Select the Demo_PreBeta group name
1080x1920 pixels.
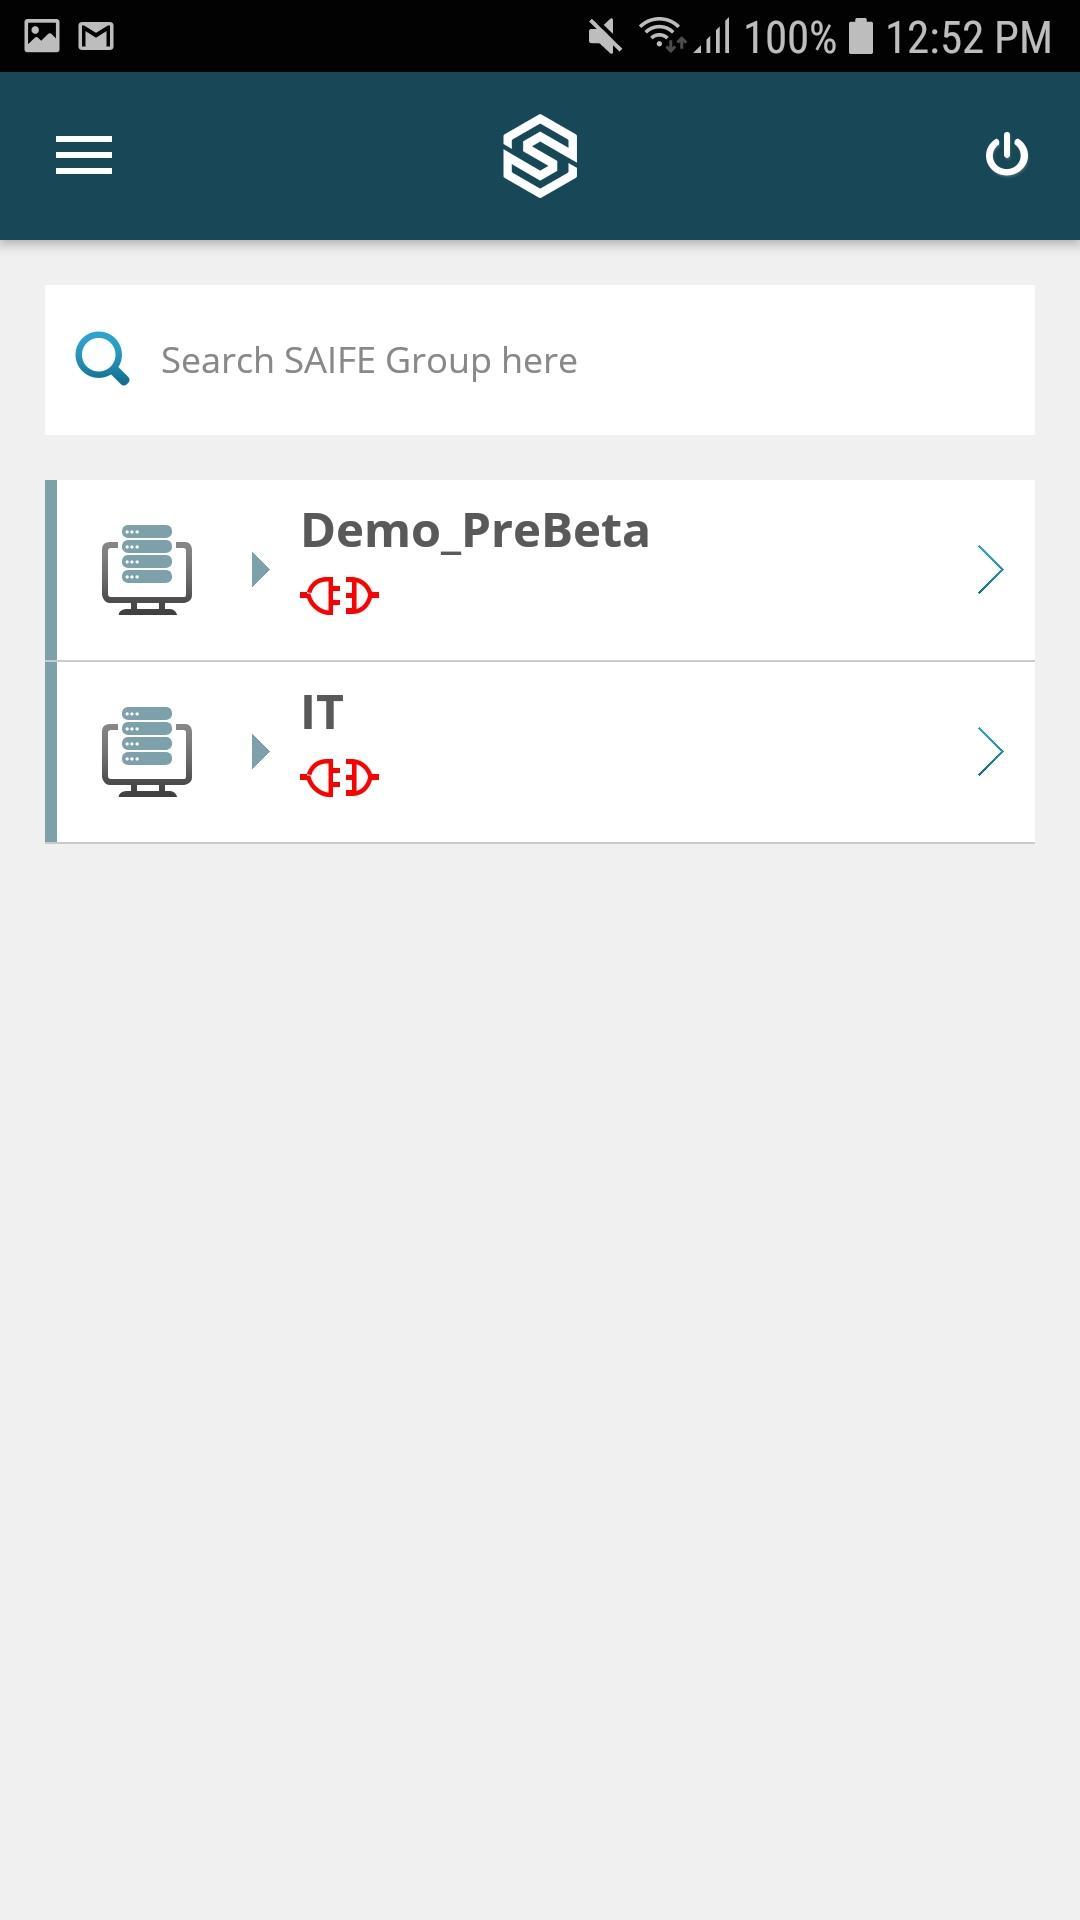click(475, 530)
